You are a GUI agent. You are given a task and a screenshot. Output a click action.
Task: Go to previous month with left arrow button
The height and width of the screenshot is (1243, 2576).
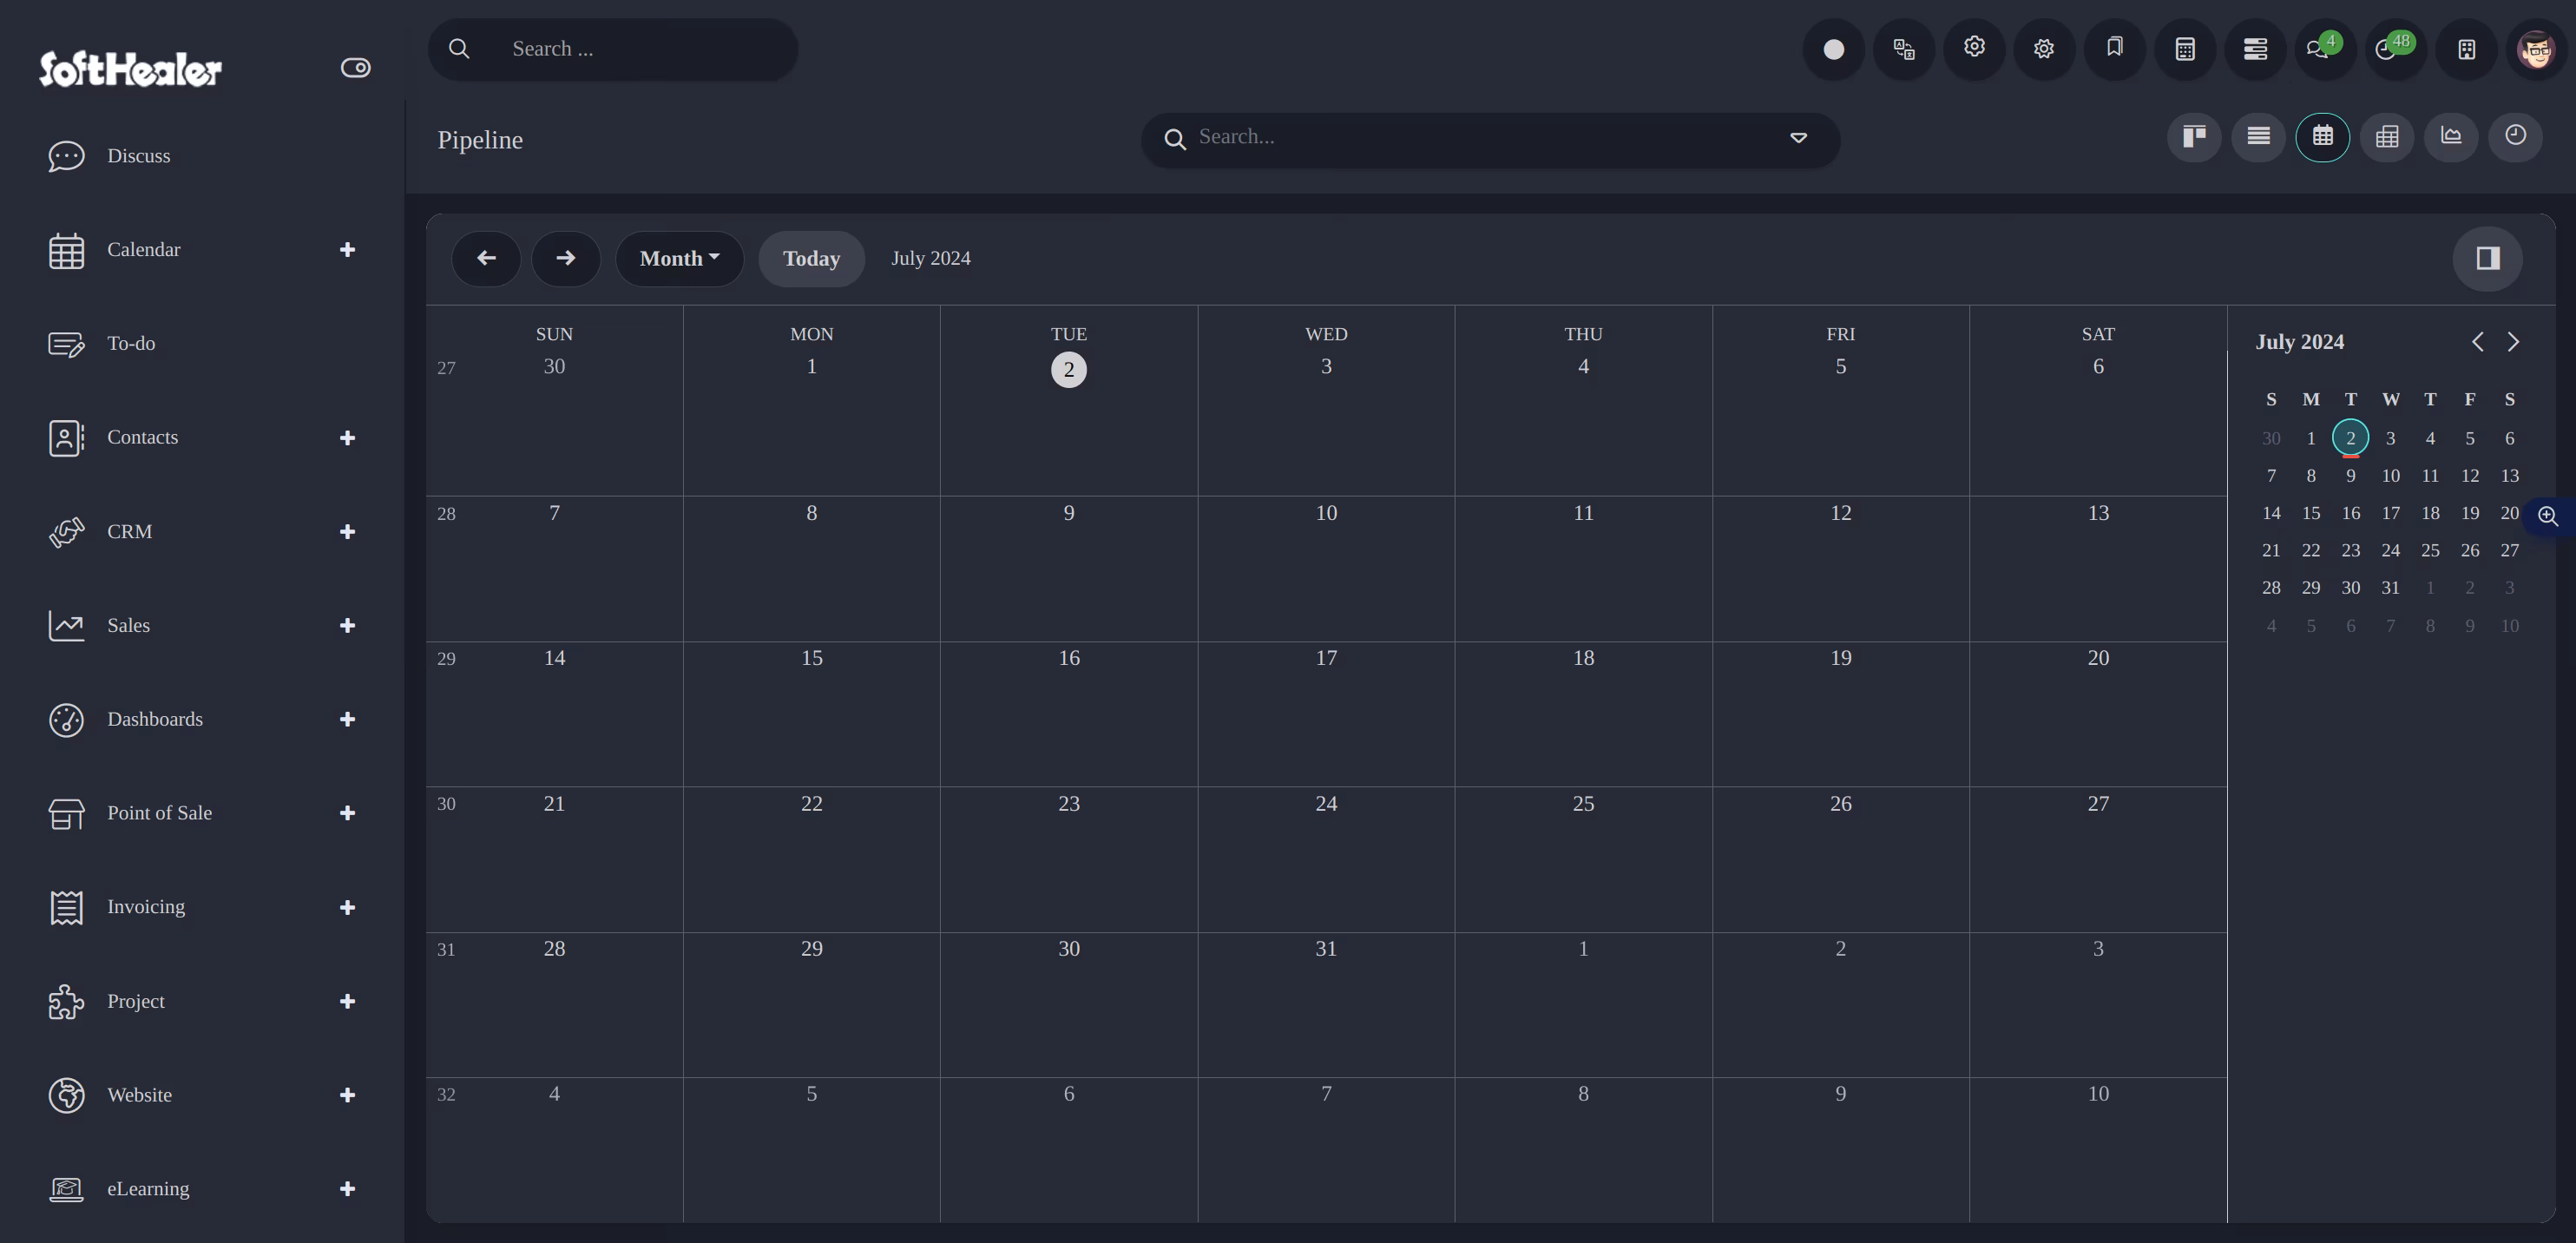[486, 259]
